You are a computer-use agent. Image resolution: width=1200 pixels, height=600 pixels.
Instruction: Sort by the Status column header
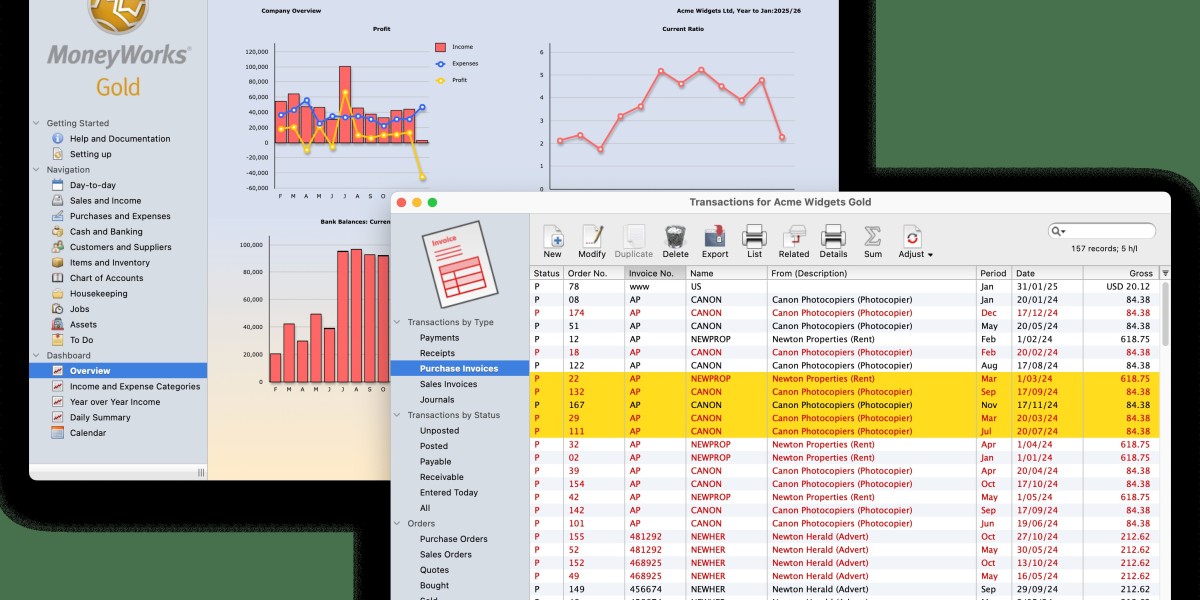[x=547, y=273]
